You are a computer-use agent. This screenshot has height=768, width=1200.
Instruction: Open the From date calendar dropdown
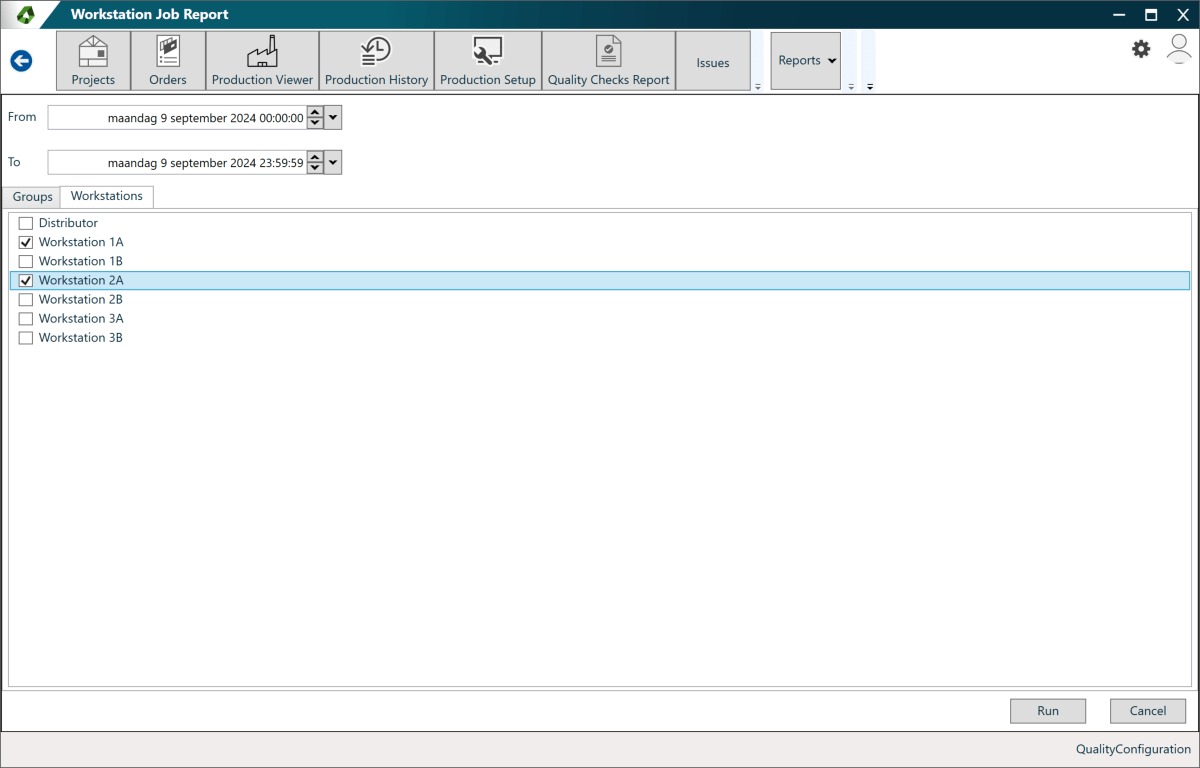tap(334, 117)
